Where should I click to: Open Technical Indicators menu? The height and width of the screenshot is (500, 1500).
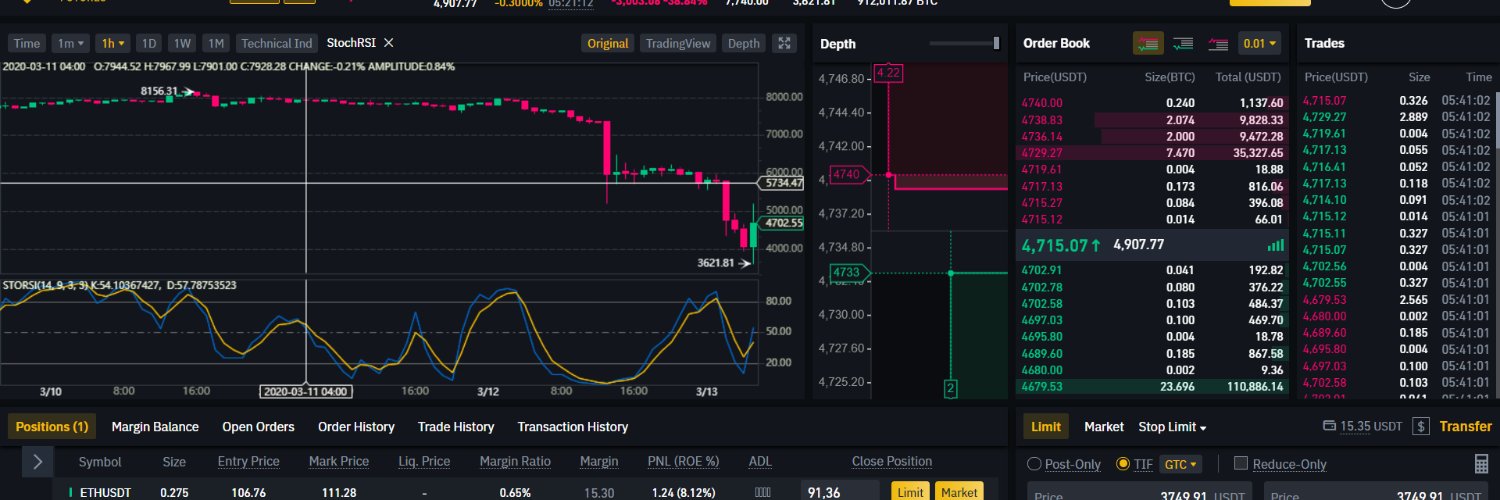277,43
